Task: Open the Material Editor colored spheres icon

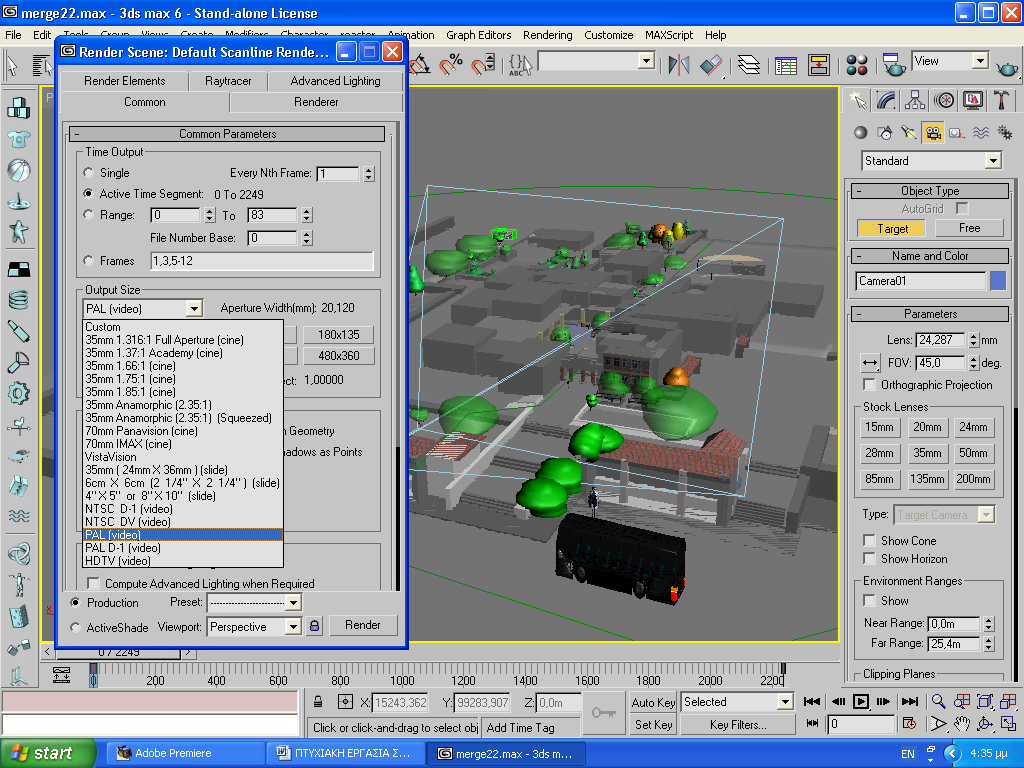Action: coord(856,65)
